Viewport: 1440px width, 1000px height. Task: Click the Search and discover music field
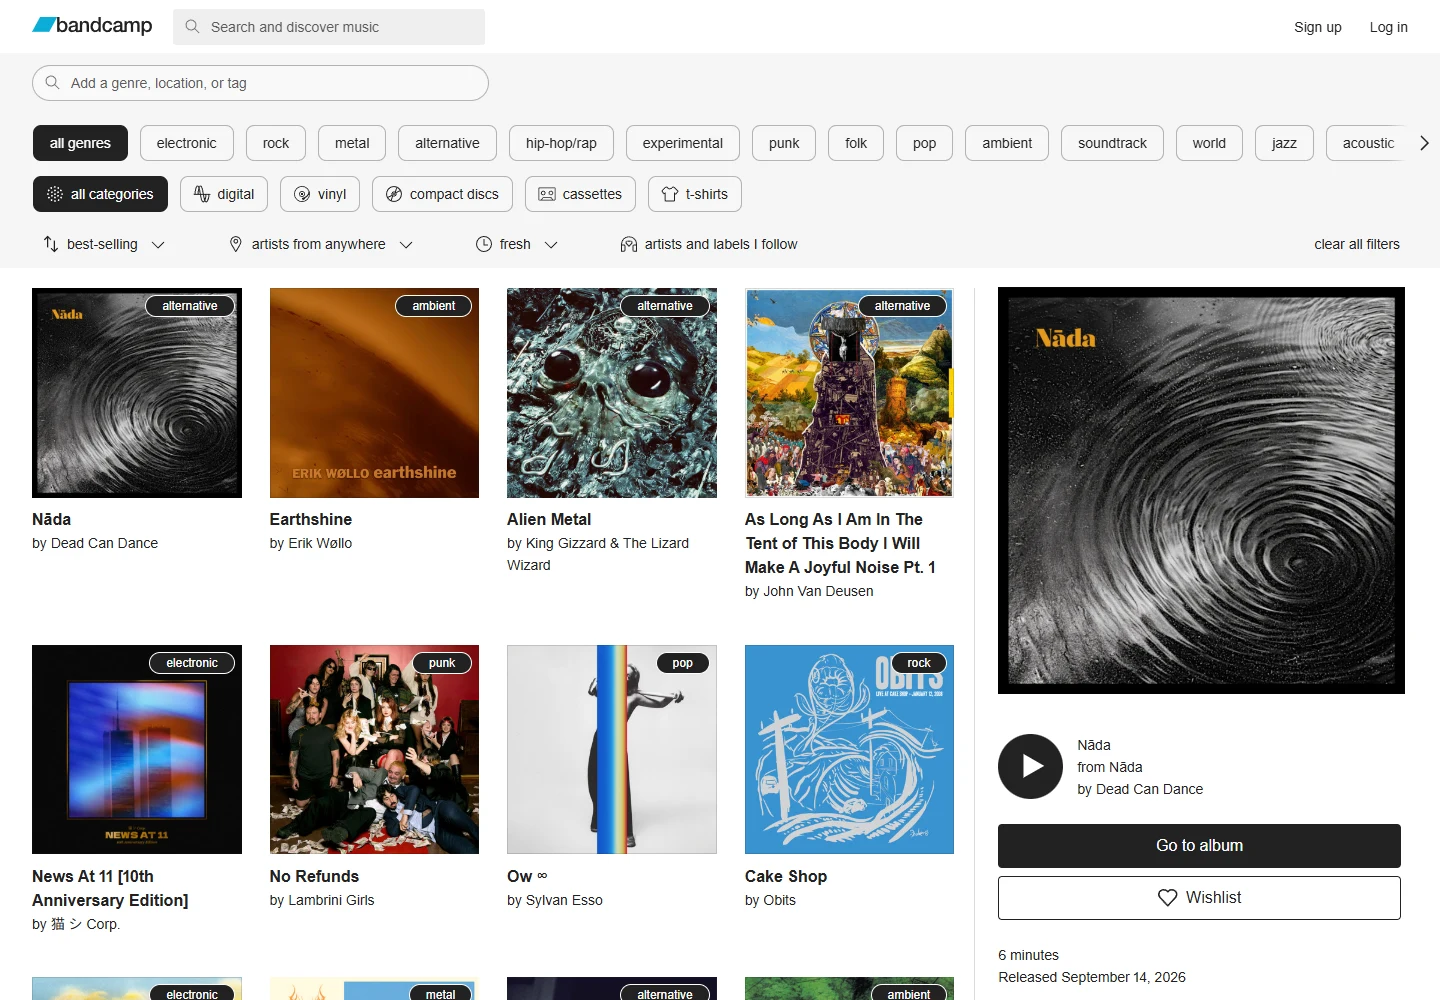point(329,27)
